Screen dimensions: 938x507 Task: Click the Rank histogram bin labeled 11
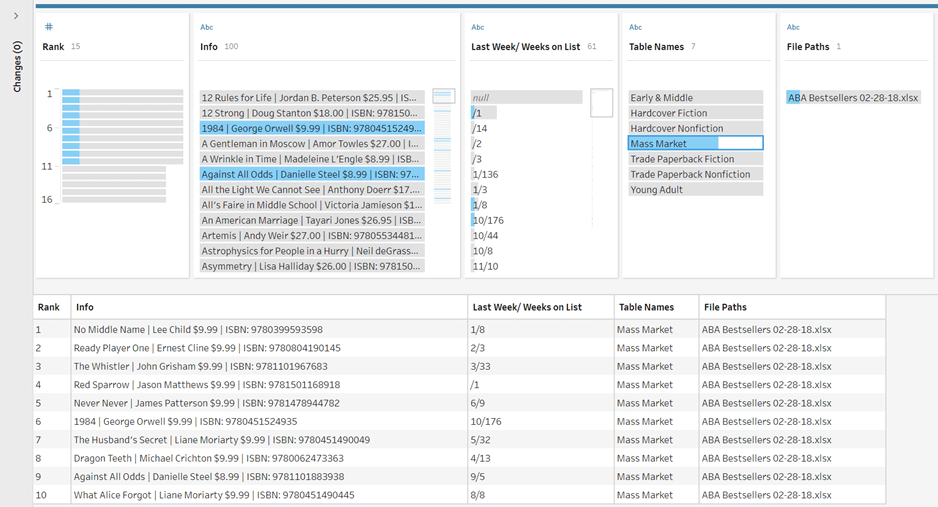click(114, 169)
